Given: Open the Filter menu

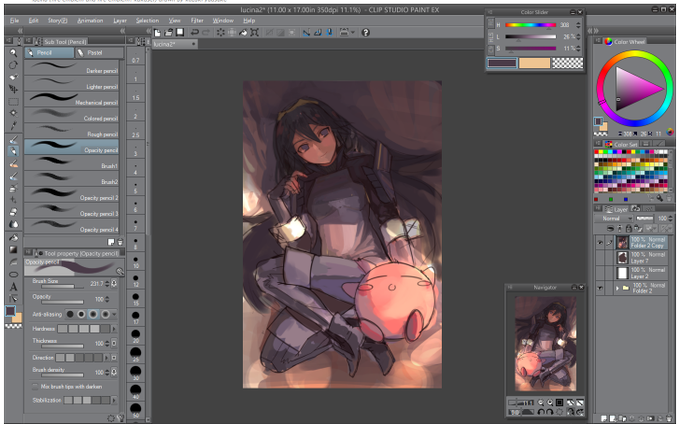Looking at the screenshot, I should click(x=197, y=20).
